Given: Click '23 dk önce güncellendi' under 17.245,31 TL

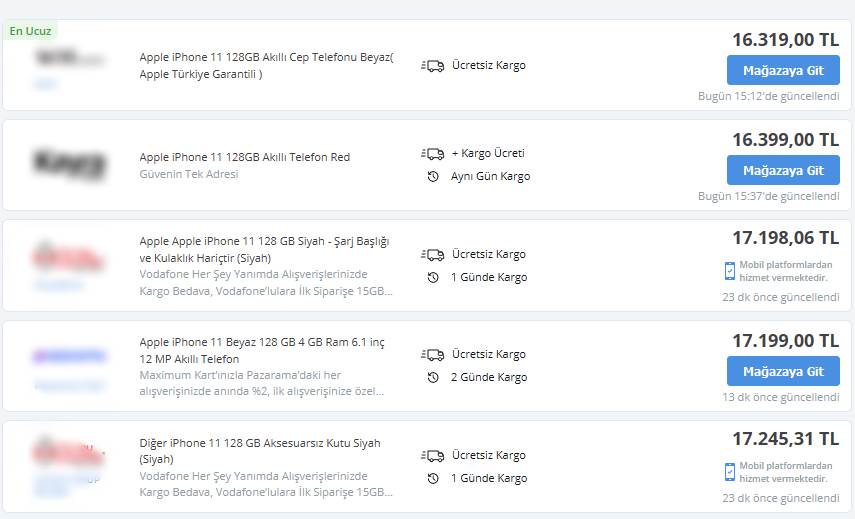Looking at the screenshot, I should pos(781,498).
